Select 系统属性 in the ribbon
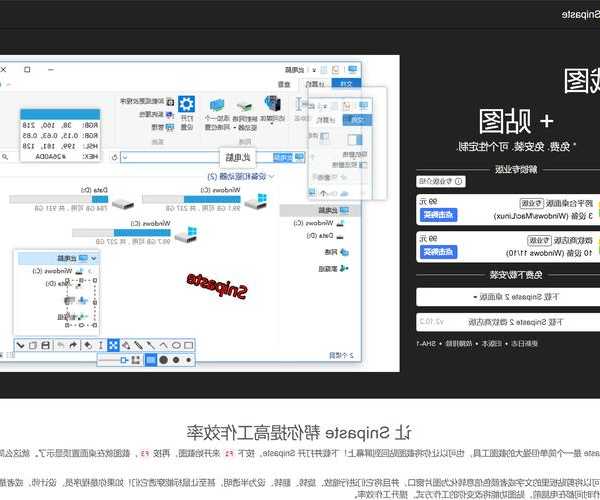Viewport: 600px width, 500px height. tap(156, 114)
